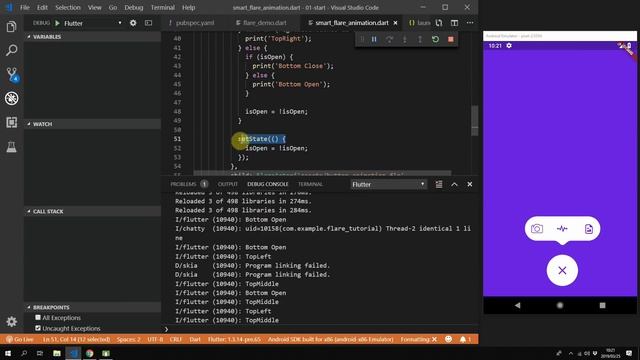Open the Flutter console selector dropdown
Viewport: 640px width, 360px height.
click(388, 184)
